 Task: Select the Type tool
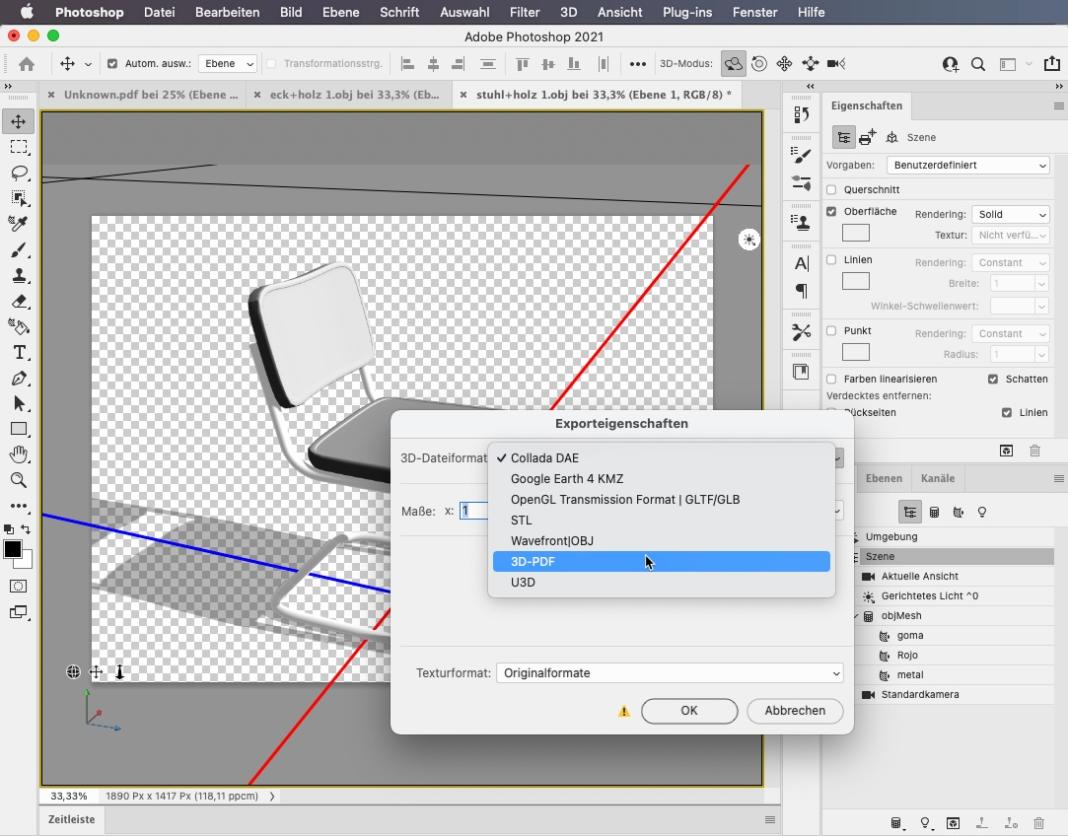(x=18, y=352)
